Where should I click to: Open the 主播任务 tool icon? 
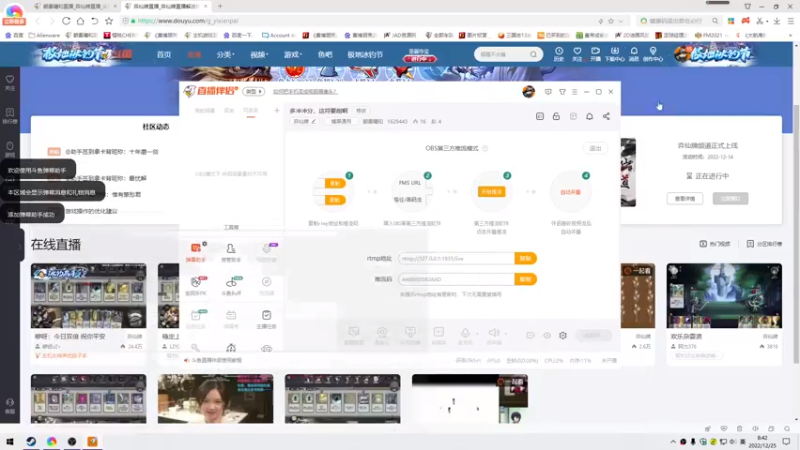(x=266, y=319)
